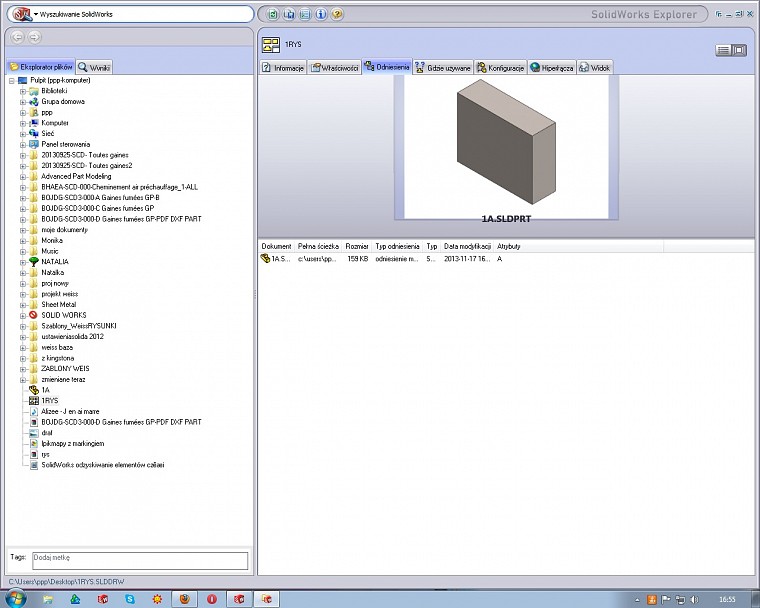The image size is (760, 608).
Task: Select the Szablony_WeissRYSUNKI folder
Action: point(79,326)
